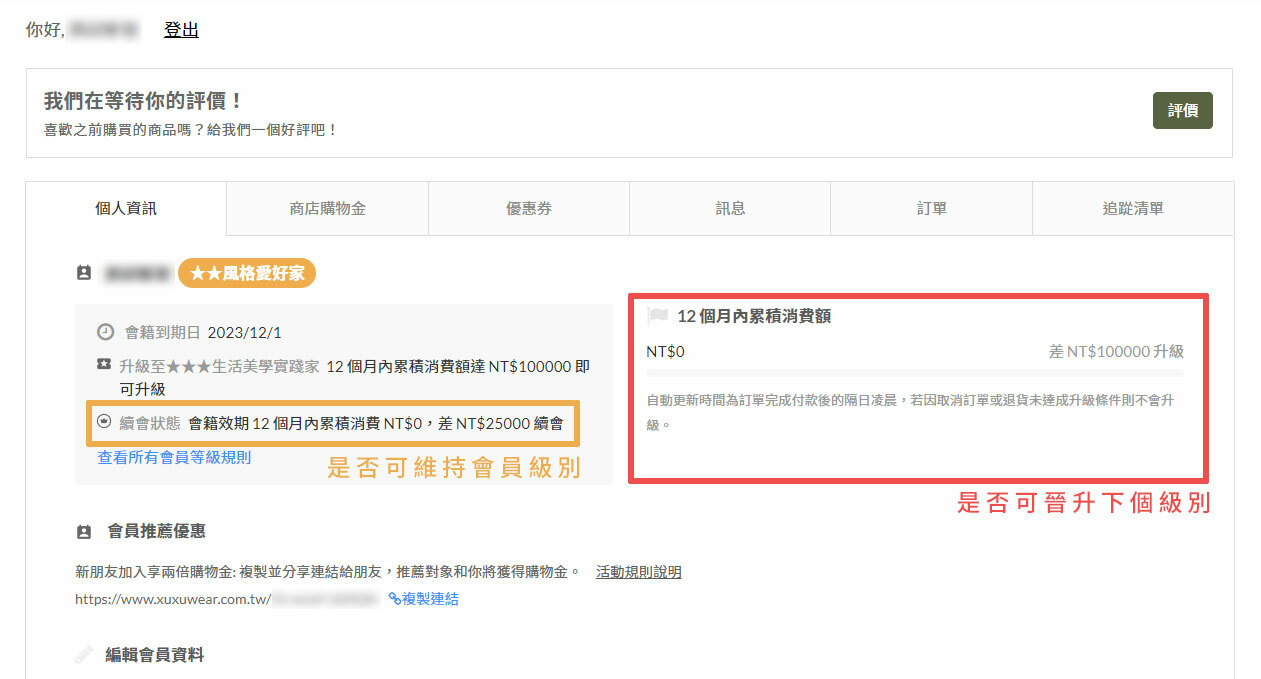Click the clock icon beside 會籍到期日
The height and width of the screenshot is (679, 1261).
pos(105,332)
